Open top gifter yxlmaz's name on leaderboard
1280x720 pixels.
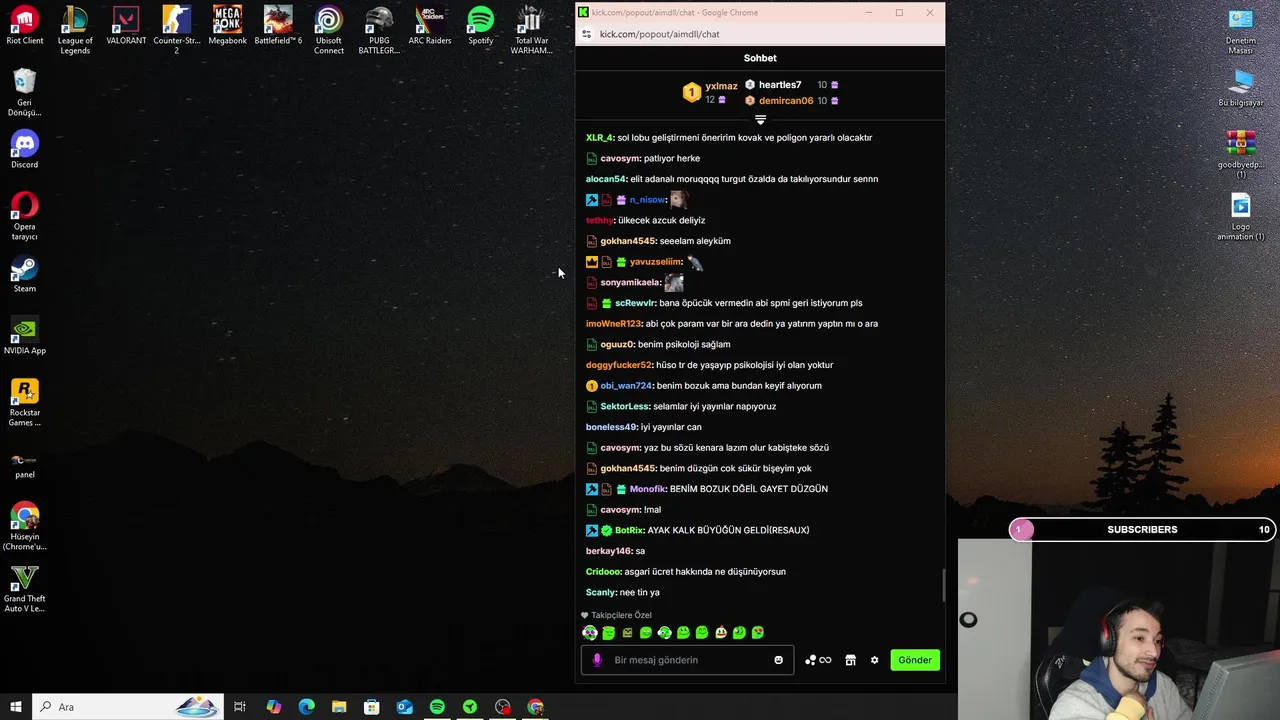click(721, 86)
